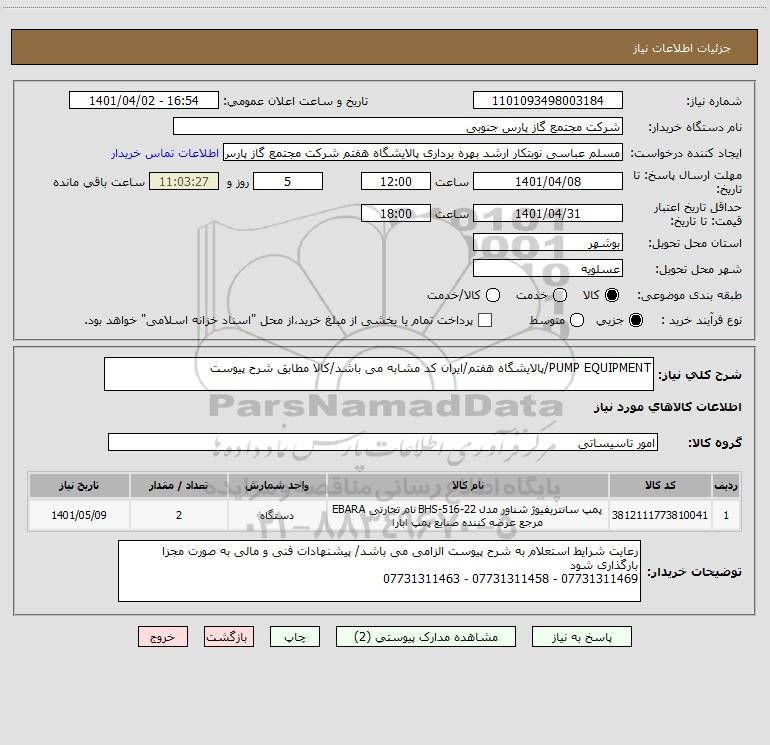The image size is (770, 745).
Task: Click the دستگاه unit cell
Action: click(277, 515)
